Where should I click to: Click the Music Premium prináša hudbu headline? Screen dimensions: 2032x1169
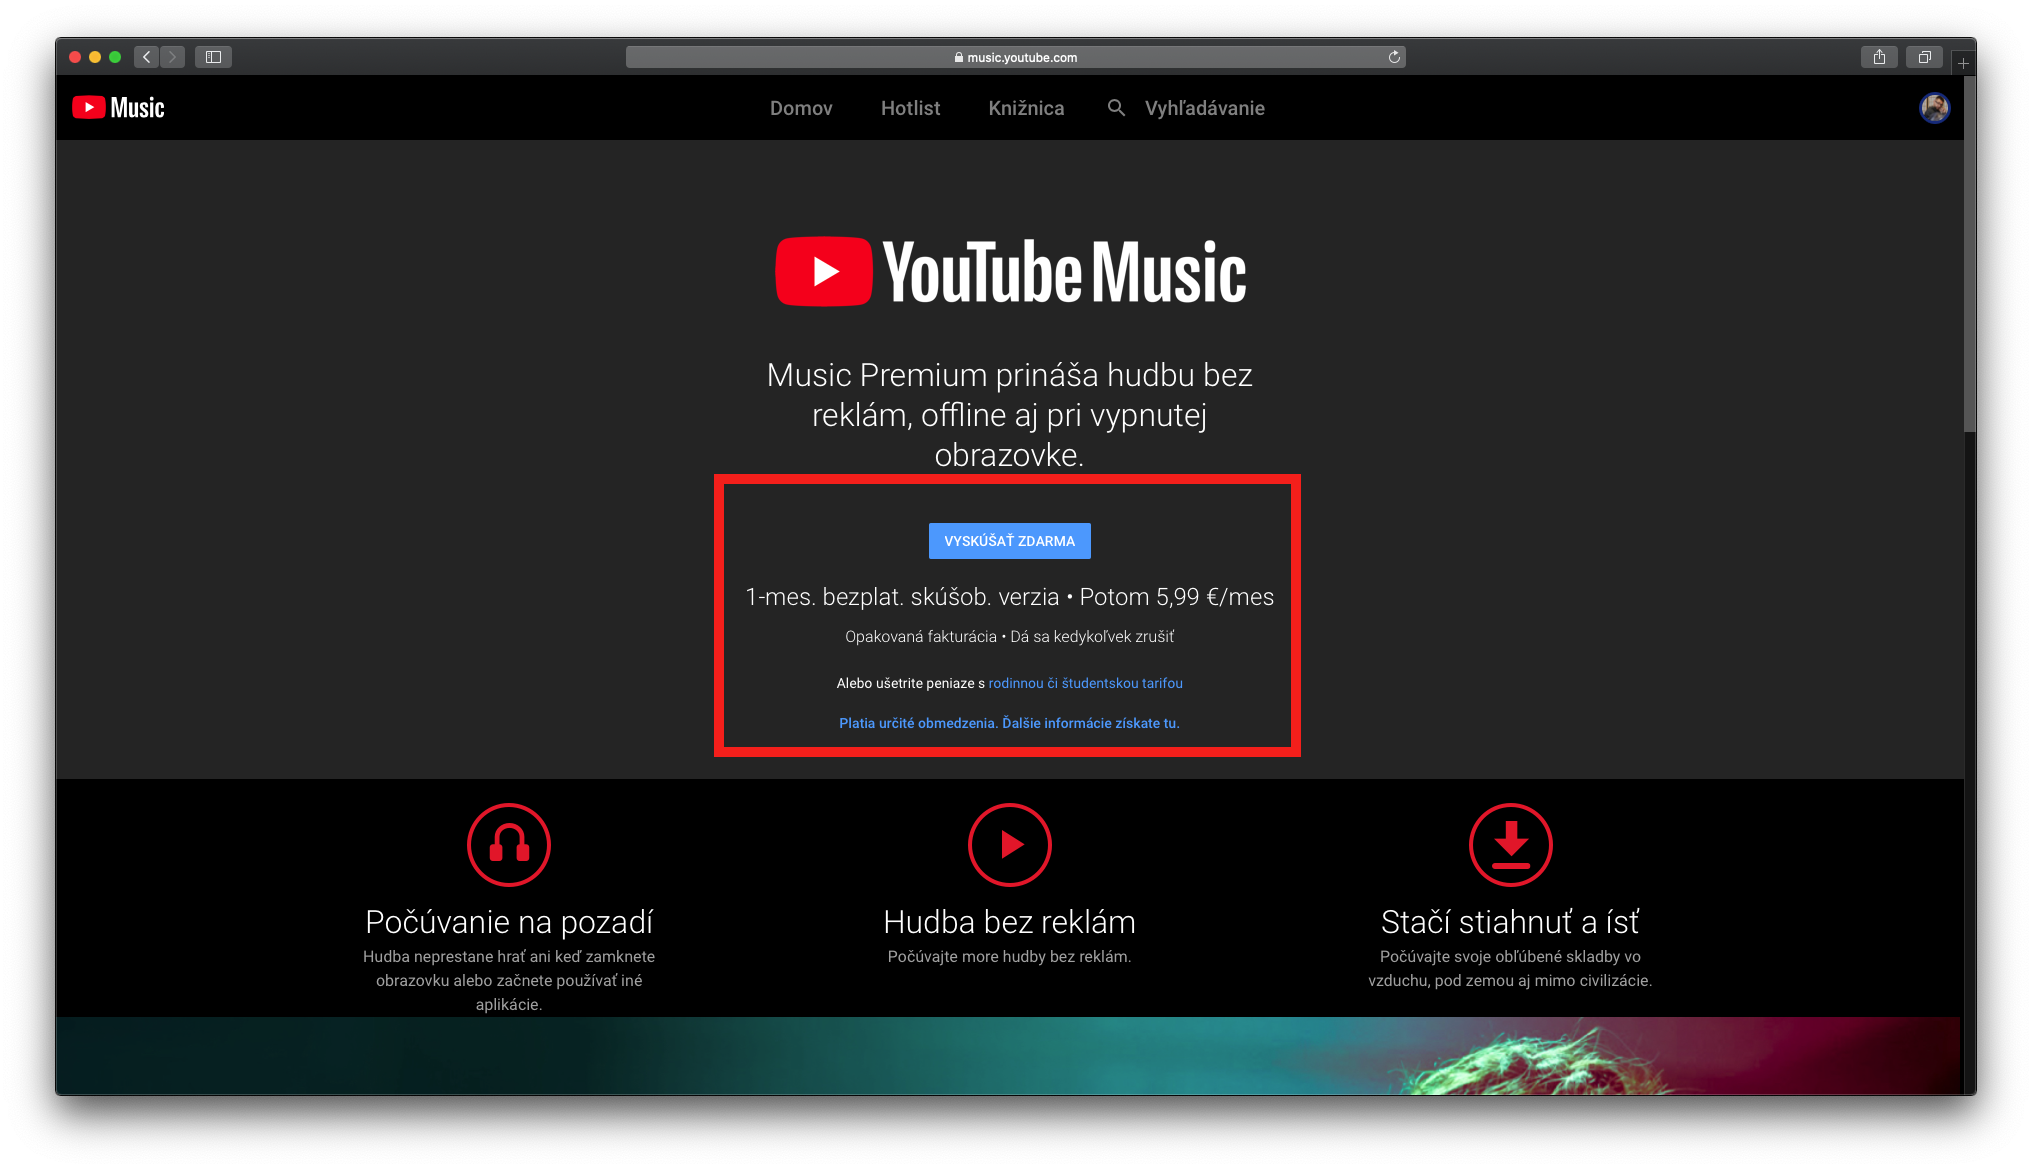(x=1009, y=415)
